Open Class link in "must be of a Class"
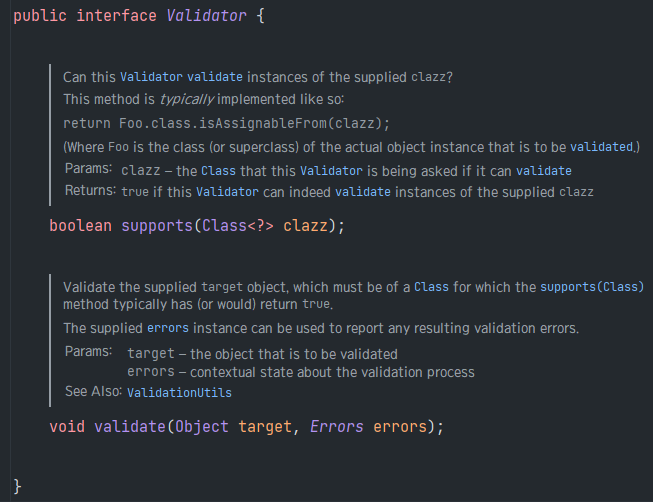Image resolution: width=653 pixels, height=502 pixels. coord(431,287)
